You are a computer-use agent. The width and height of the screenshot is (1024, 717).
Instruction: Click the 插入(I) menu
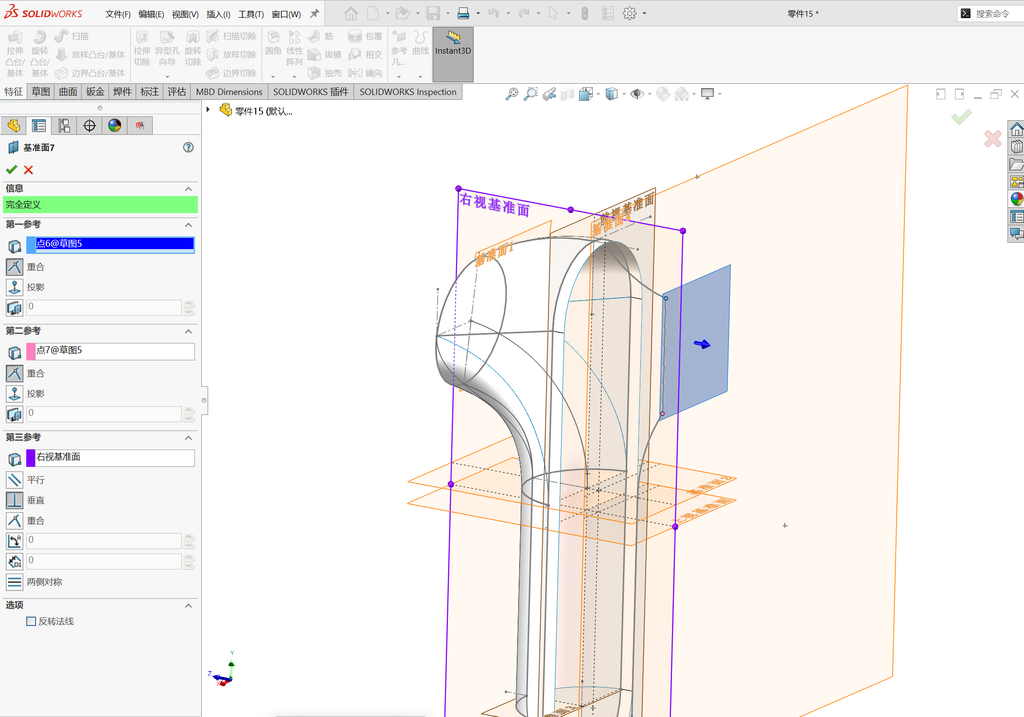[x=218, y=14]
